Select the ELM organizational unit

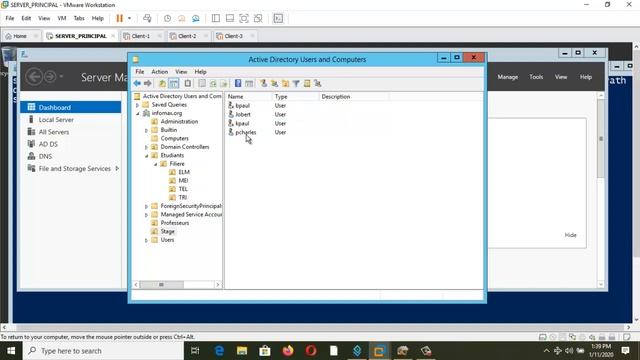pyautogui.click(x=184, y=172)
